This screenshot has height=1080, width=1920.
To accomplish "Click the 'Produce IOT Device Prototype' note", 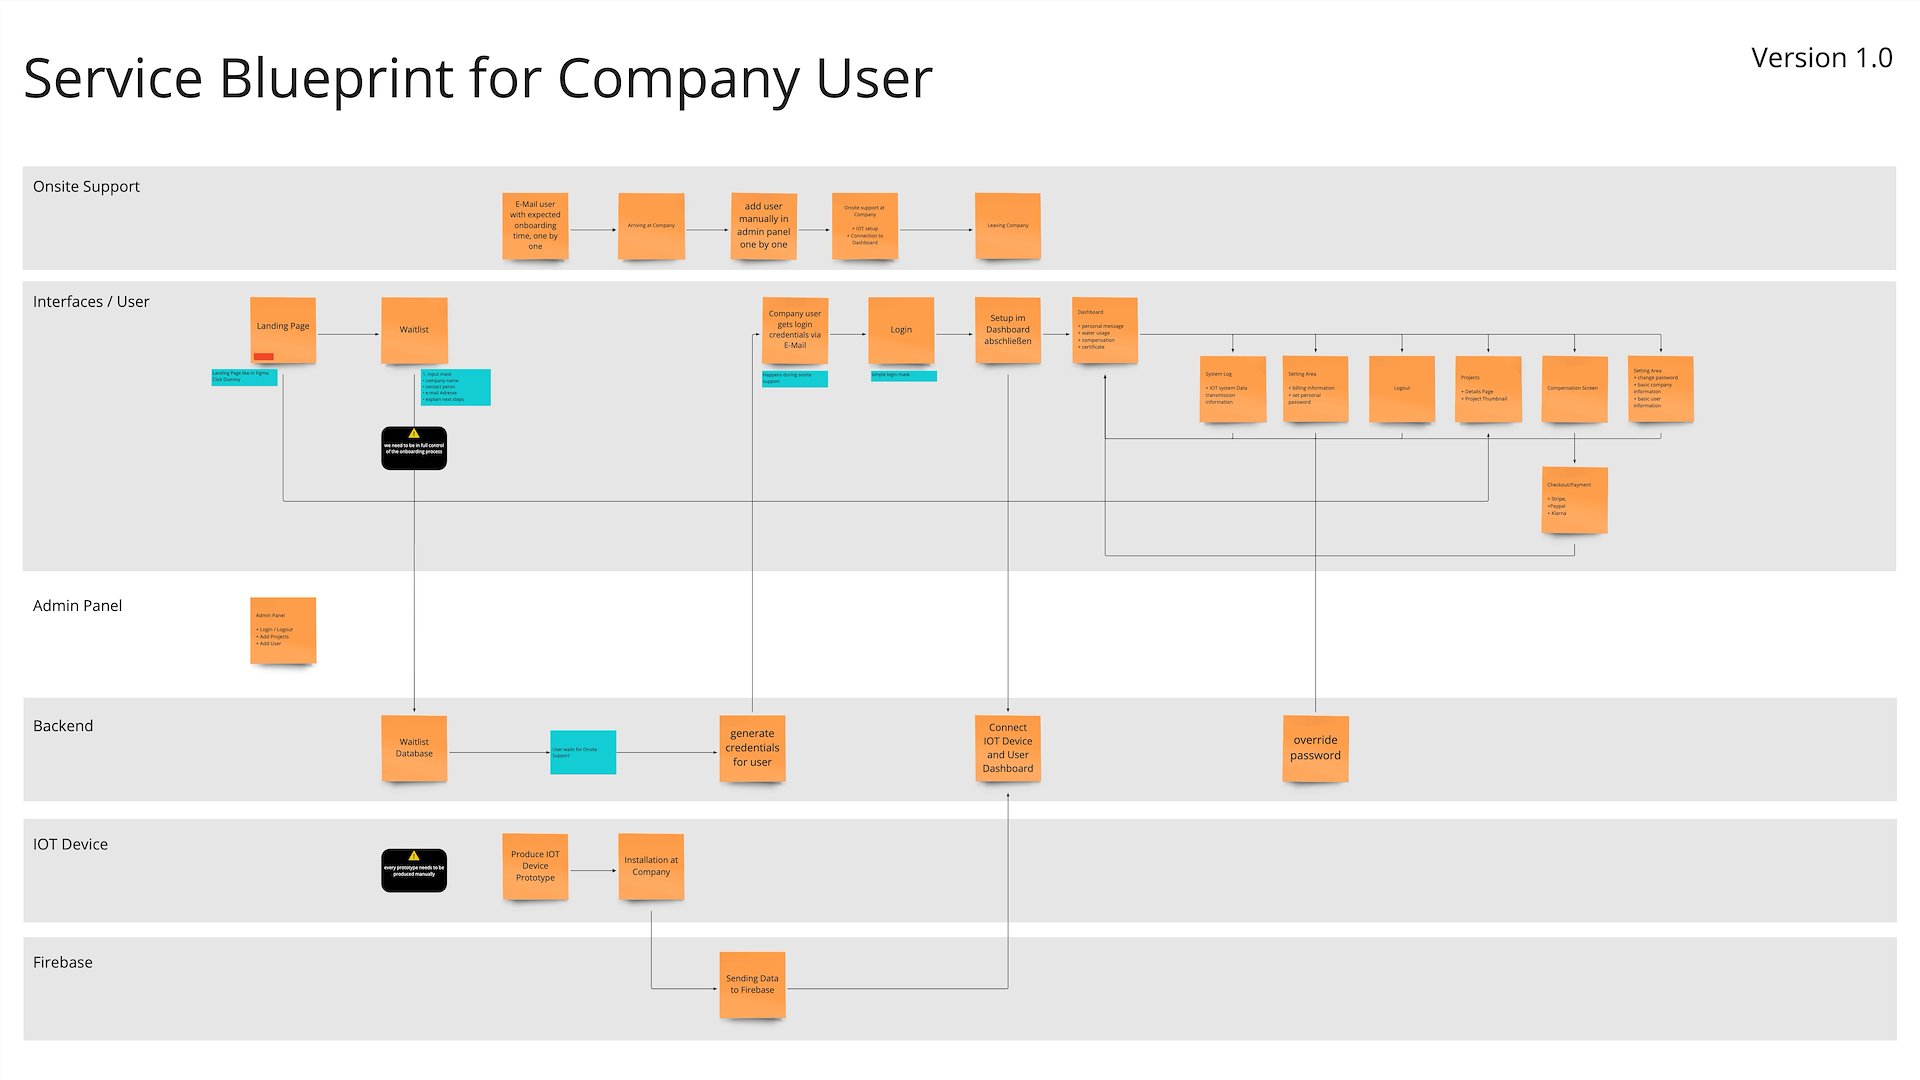I will pyautogui.click(x=535, y=866).
